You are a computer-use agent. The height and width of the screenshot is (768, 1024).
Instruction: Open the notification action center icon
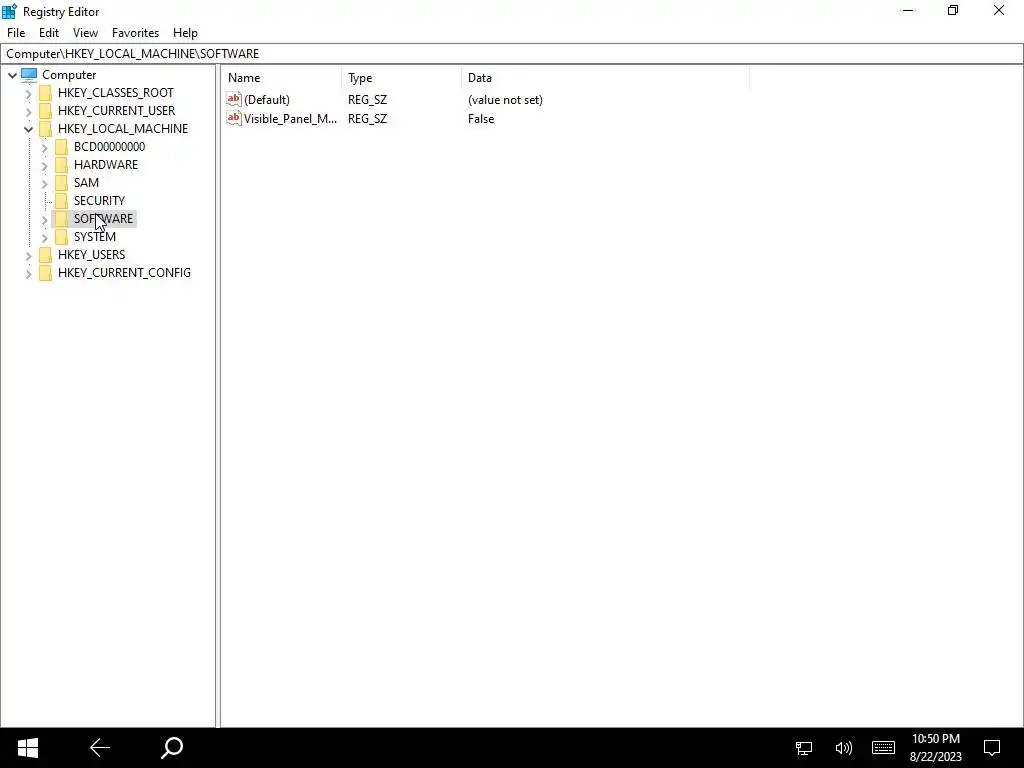tap(992, 748)
